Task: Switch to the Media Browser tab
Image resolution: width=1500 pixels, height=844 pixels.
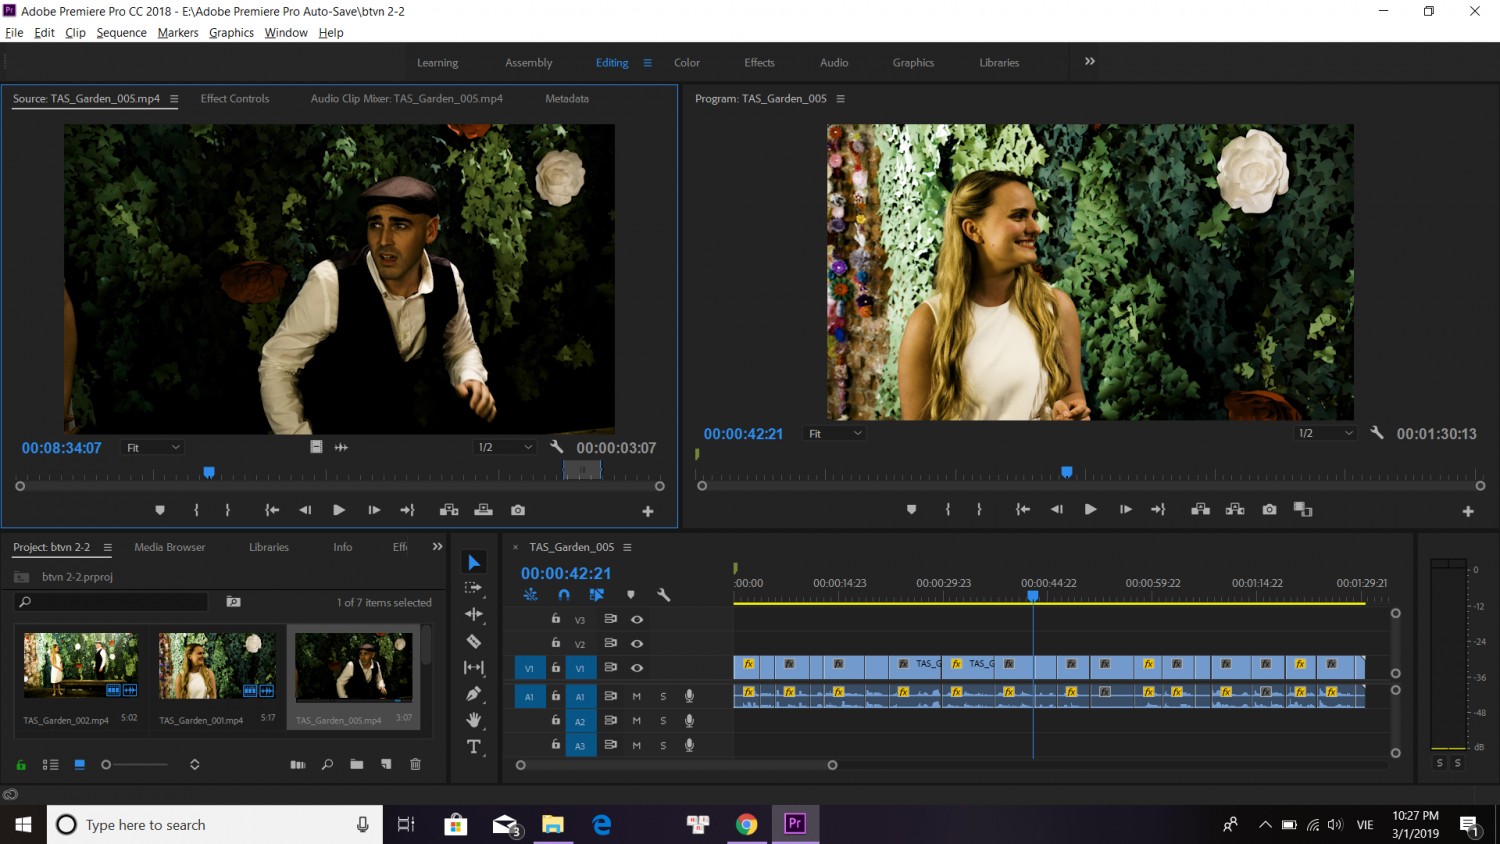Action: [170, 547]
